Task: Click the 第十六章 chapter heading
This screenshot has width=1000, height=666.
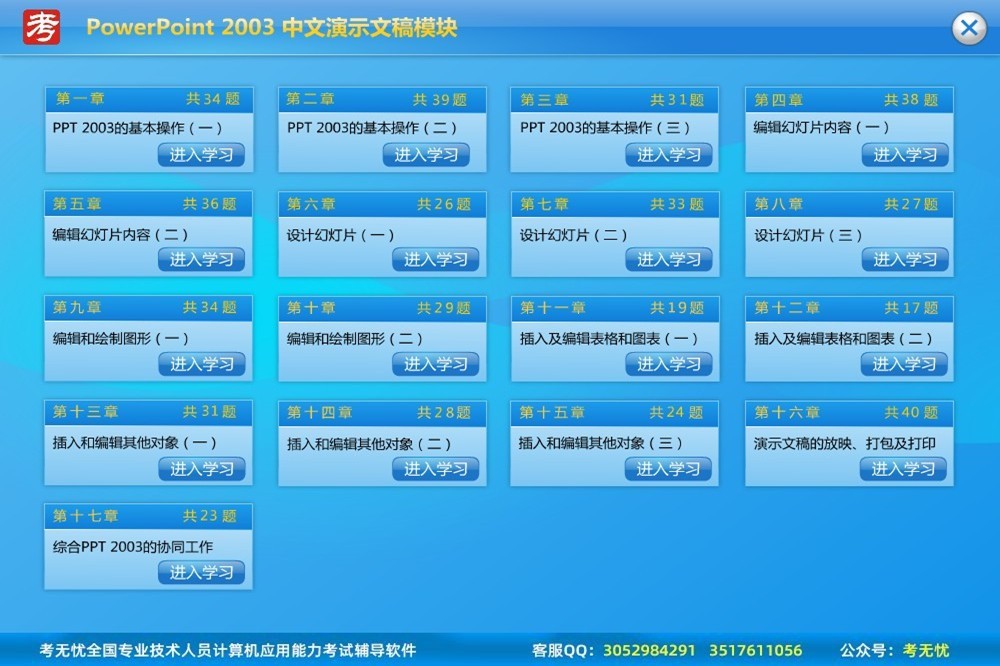Action: pos(787,413)
